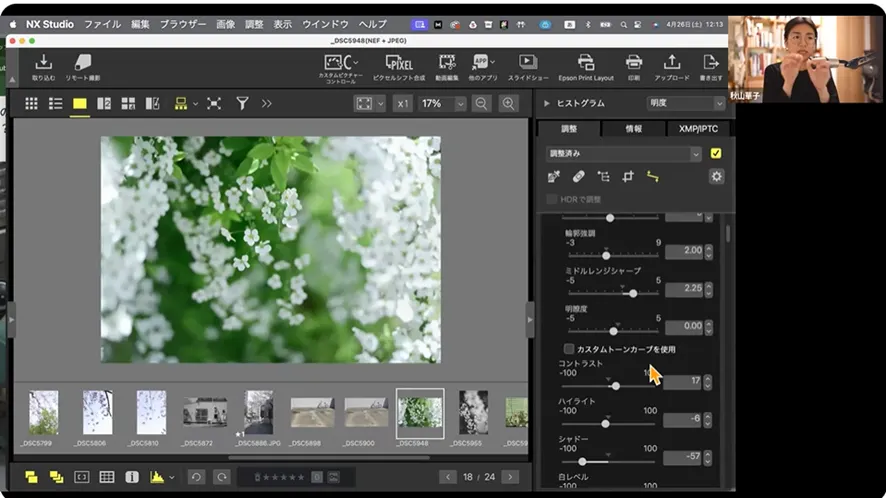Open the histogram channel (明度) dropdown
Screen dimensions: 886x498
pos(685,103)
